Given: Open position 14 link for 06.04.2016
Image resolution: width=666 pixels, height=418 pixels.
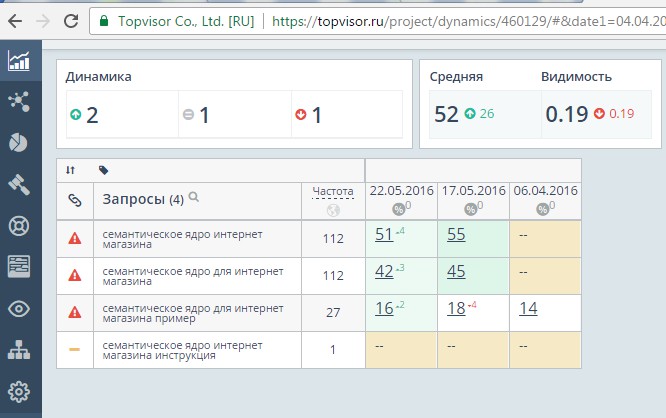Looking at the screenshot, I should point(528,308).
